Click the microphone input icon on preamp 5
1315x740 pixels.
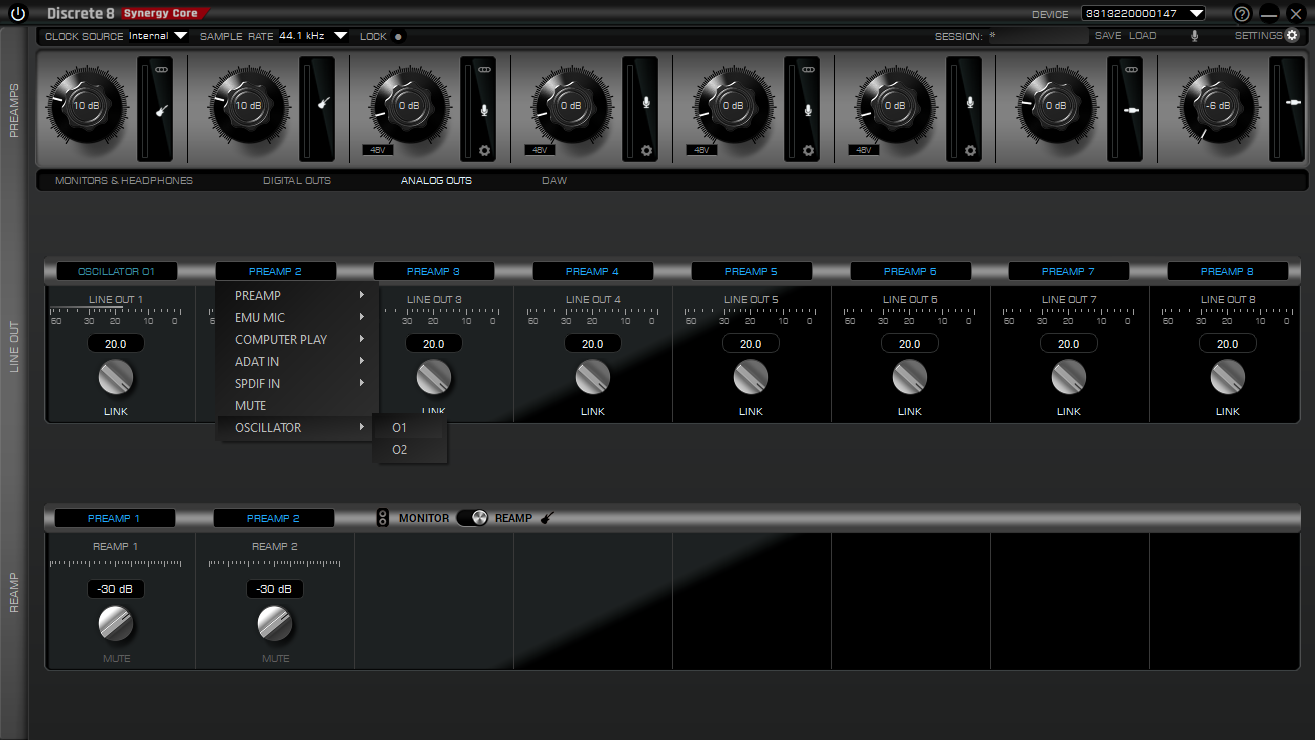[x=809, y=109]
